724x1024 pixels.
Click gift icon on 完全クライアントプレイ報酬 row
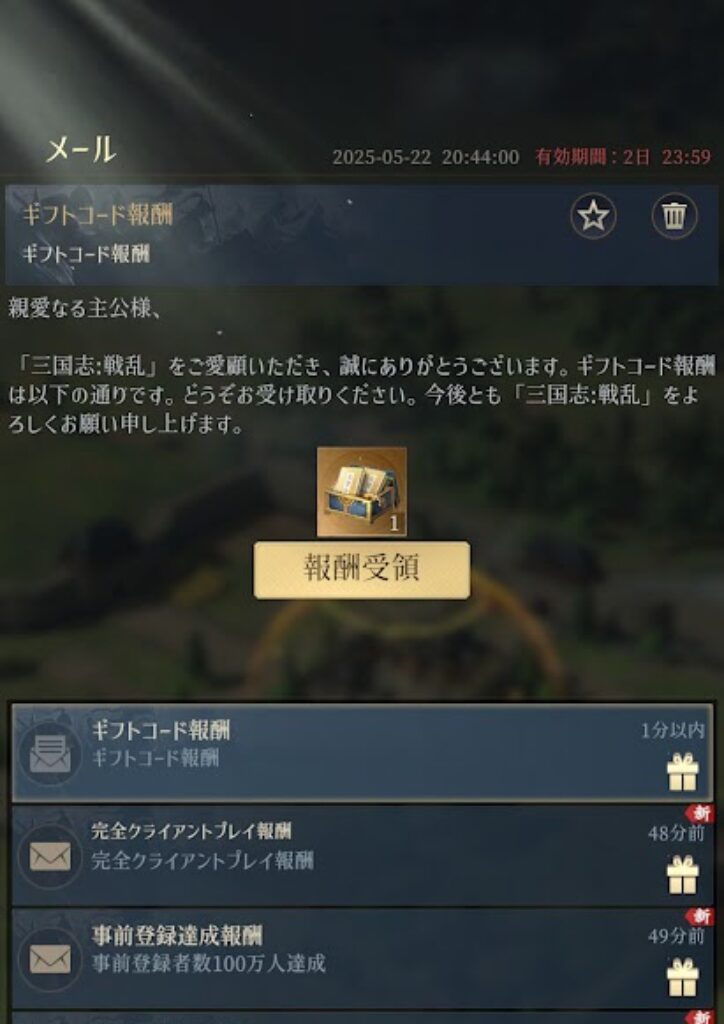683,874
